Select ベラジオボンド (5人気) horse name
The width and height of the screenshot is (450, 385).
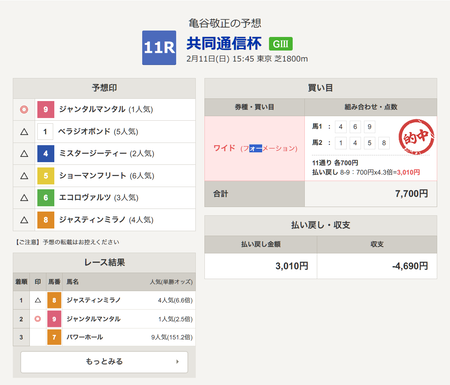(x=98, y=131)
